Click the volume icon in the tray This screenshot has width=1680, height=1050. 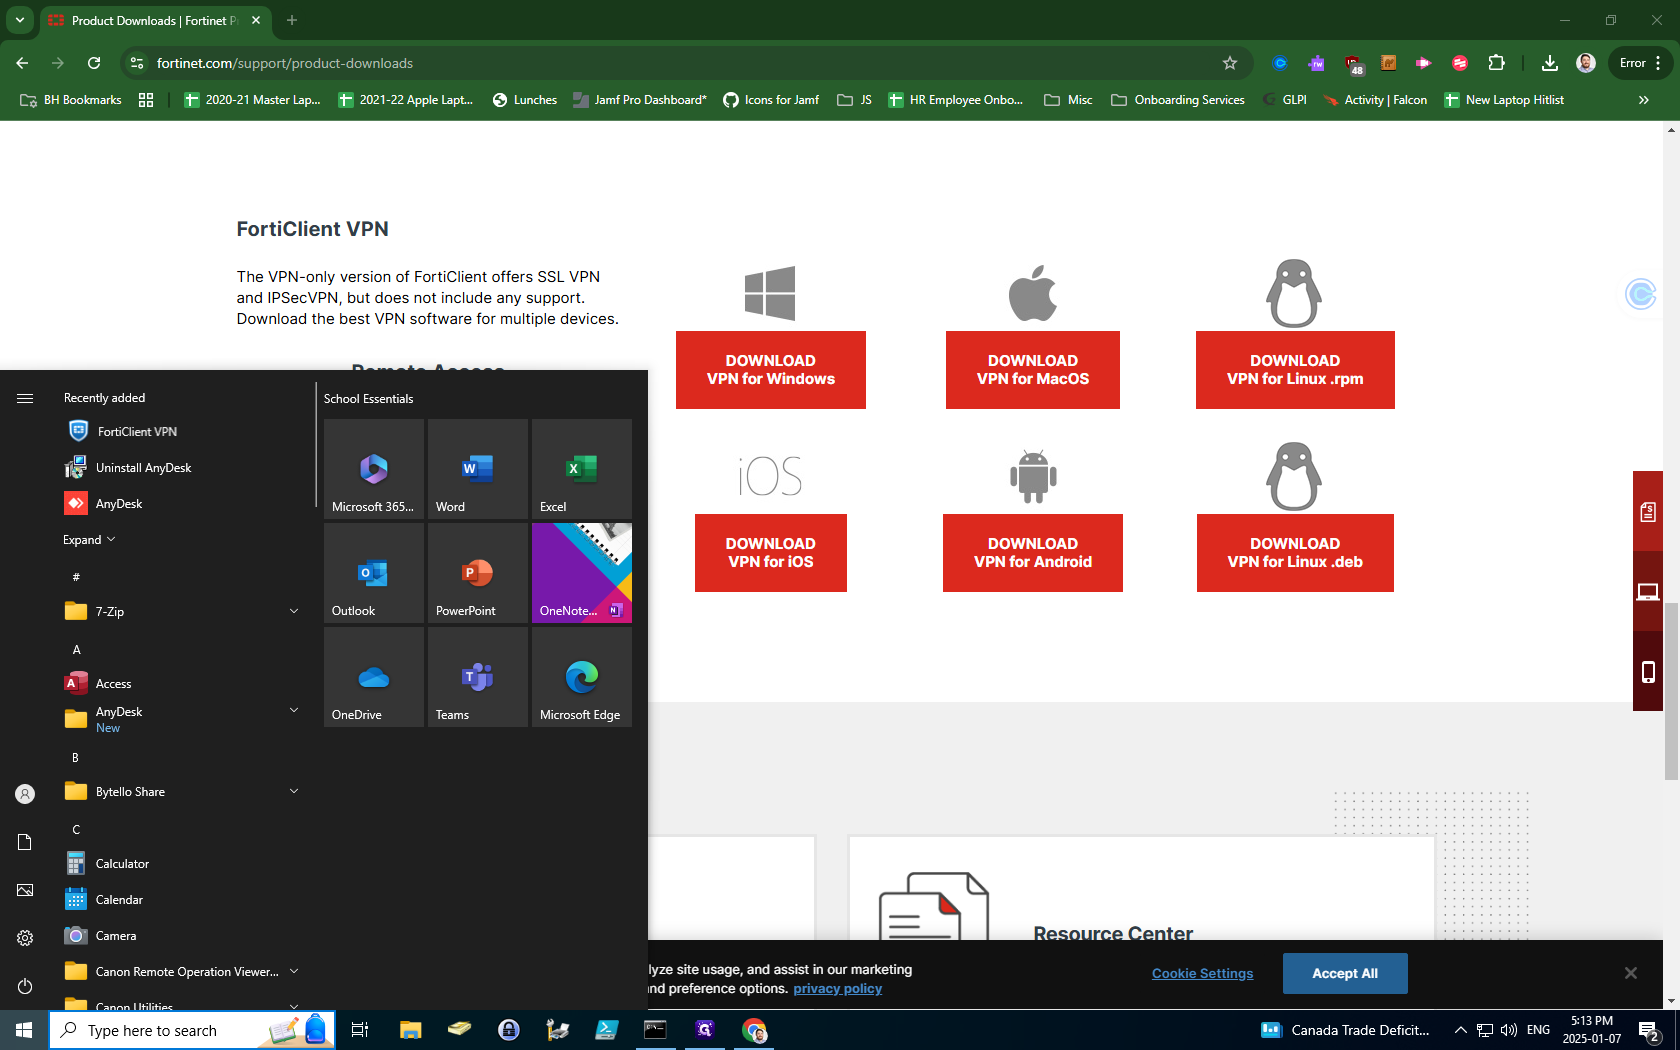pyautogui.click(x=1509, y=1030)
